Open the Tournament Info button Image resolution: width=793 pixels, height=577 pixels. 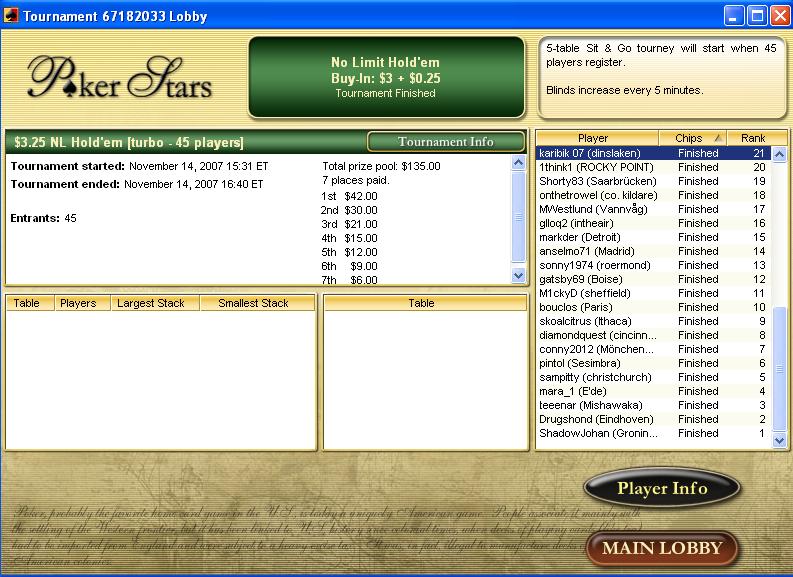446,142
